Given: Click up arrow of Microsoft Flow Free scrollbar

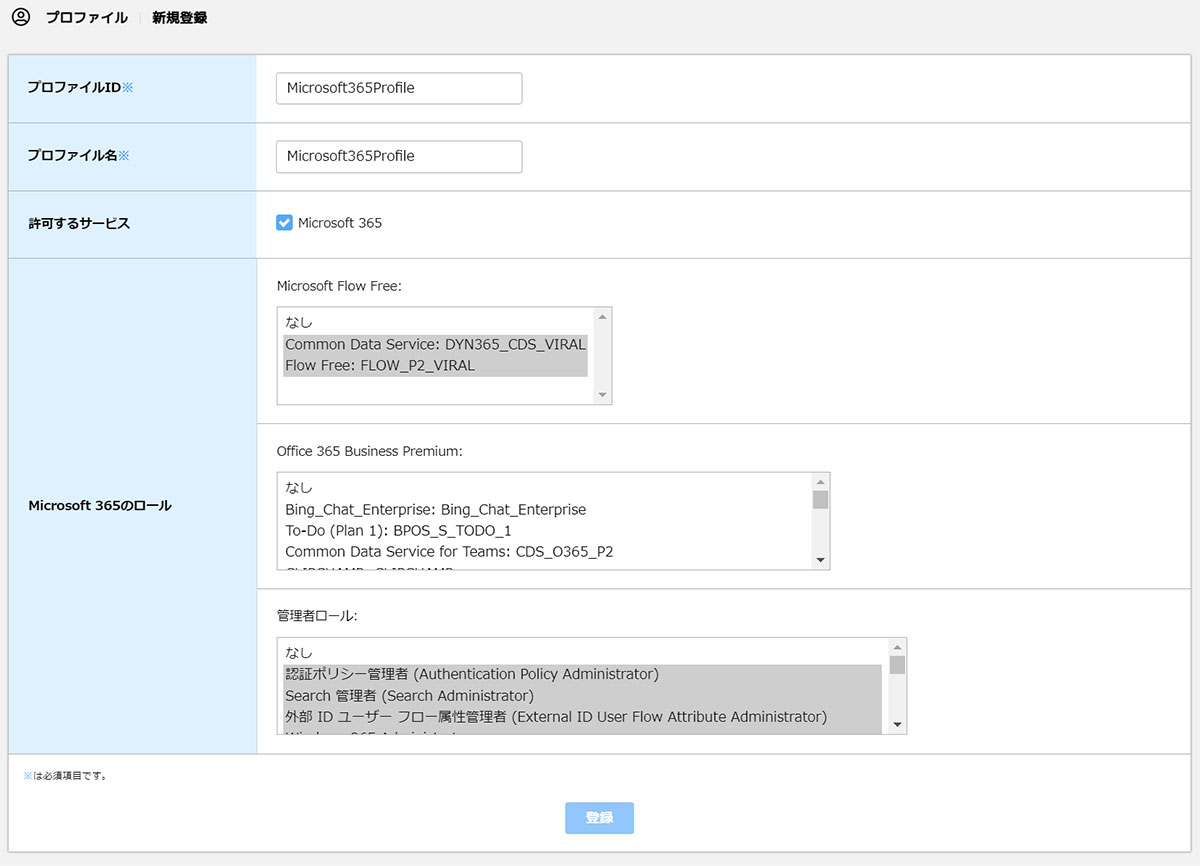Looking at the screenshot, I should click(x=602, y=317).
